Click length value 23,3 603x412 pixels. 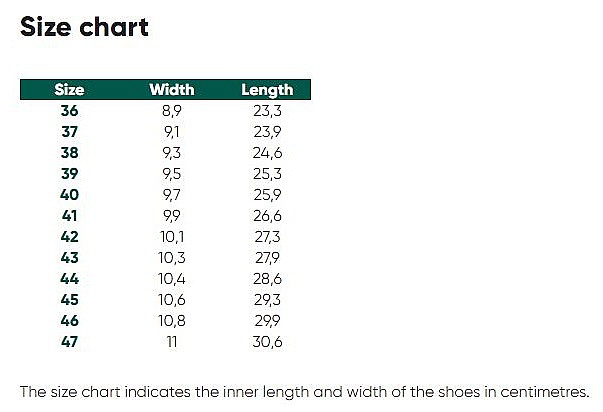point(267,111)
